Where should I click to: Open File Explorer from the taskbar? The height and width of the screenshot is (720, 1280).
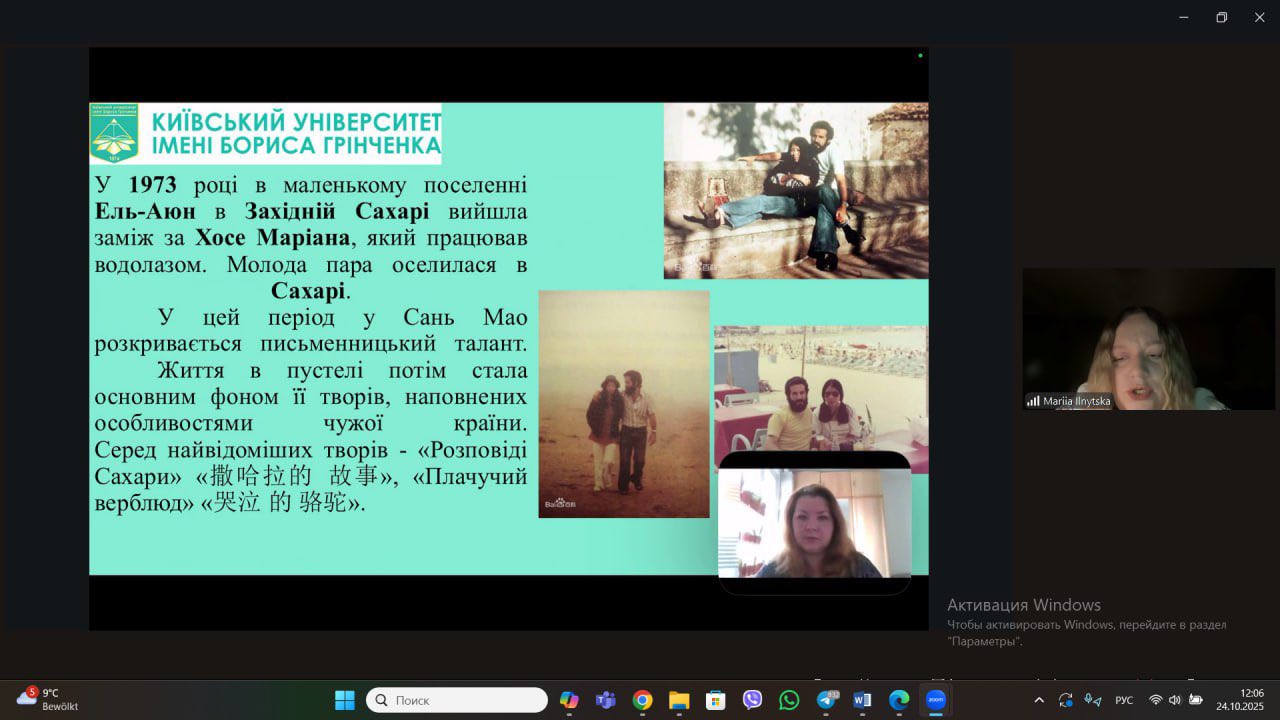[679, 700]
